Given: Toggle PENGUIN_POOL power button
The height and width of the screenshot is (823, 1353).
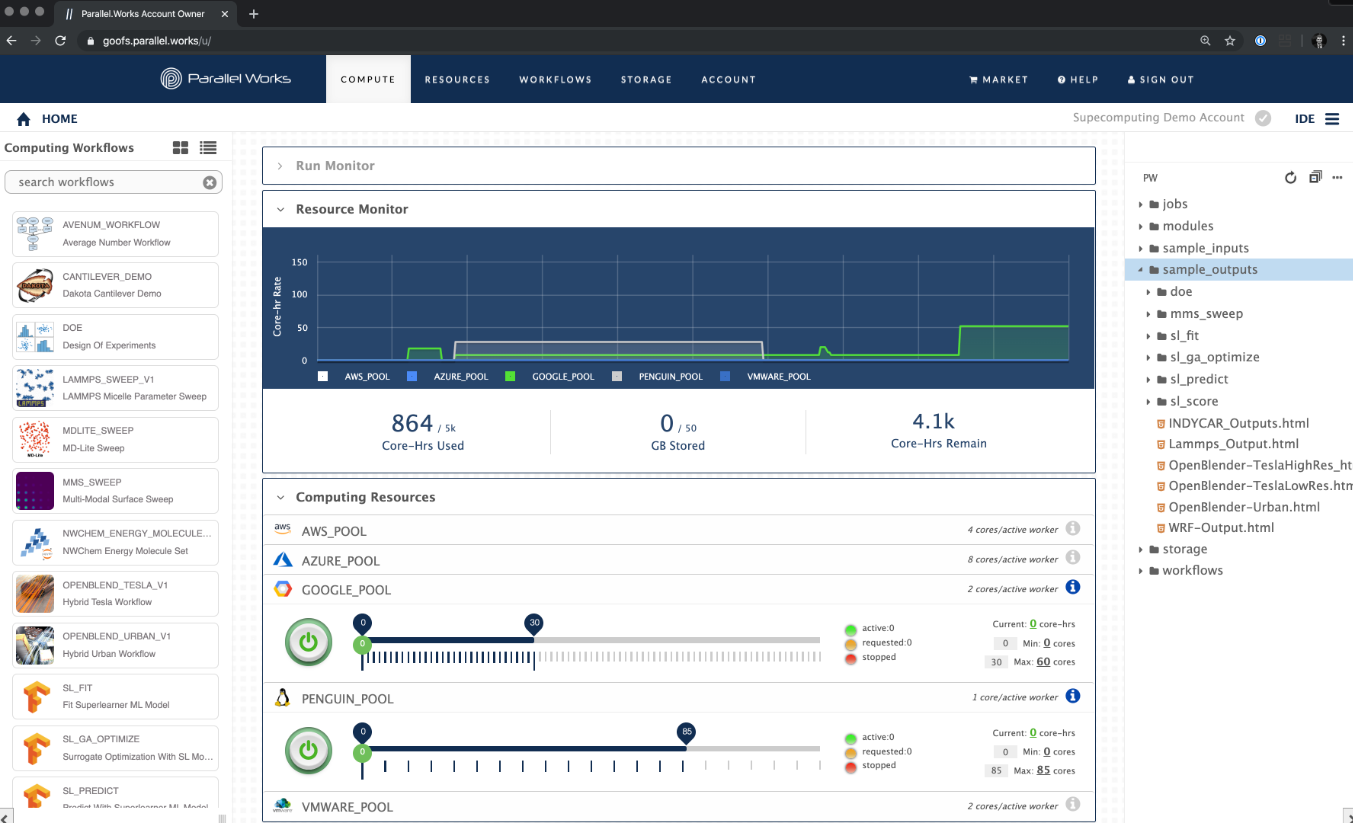Looking at the screenshot, I should [309, 750].
